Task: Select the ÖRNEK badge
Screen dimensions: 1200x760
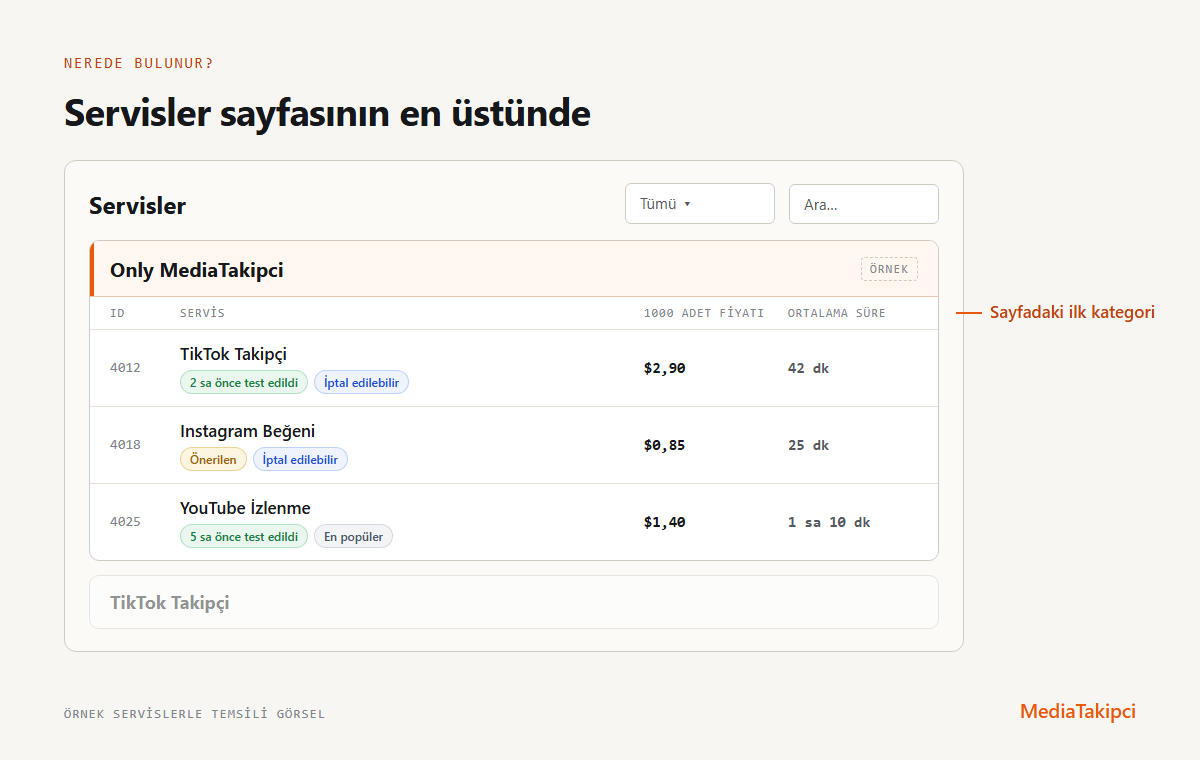Action: point(889,269)
